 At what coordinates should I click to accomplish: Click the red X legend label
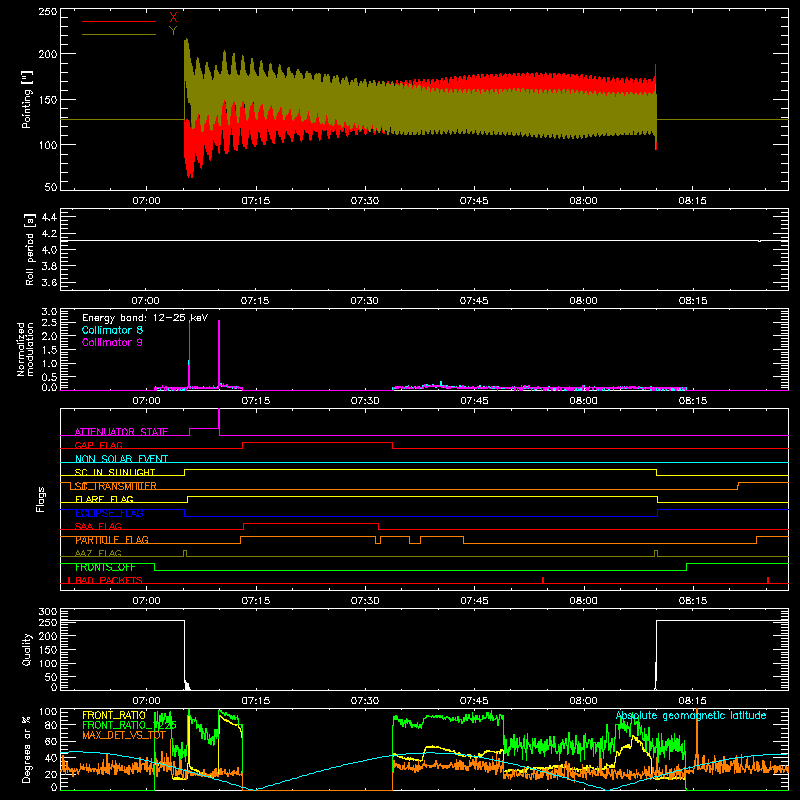[x=173, y=18]
